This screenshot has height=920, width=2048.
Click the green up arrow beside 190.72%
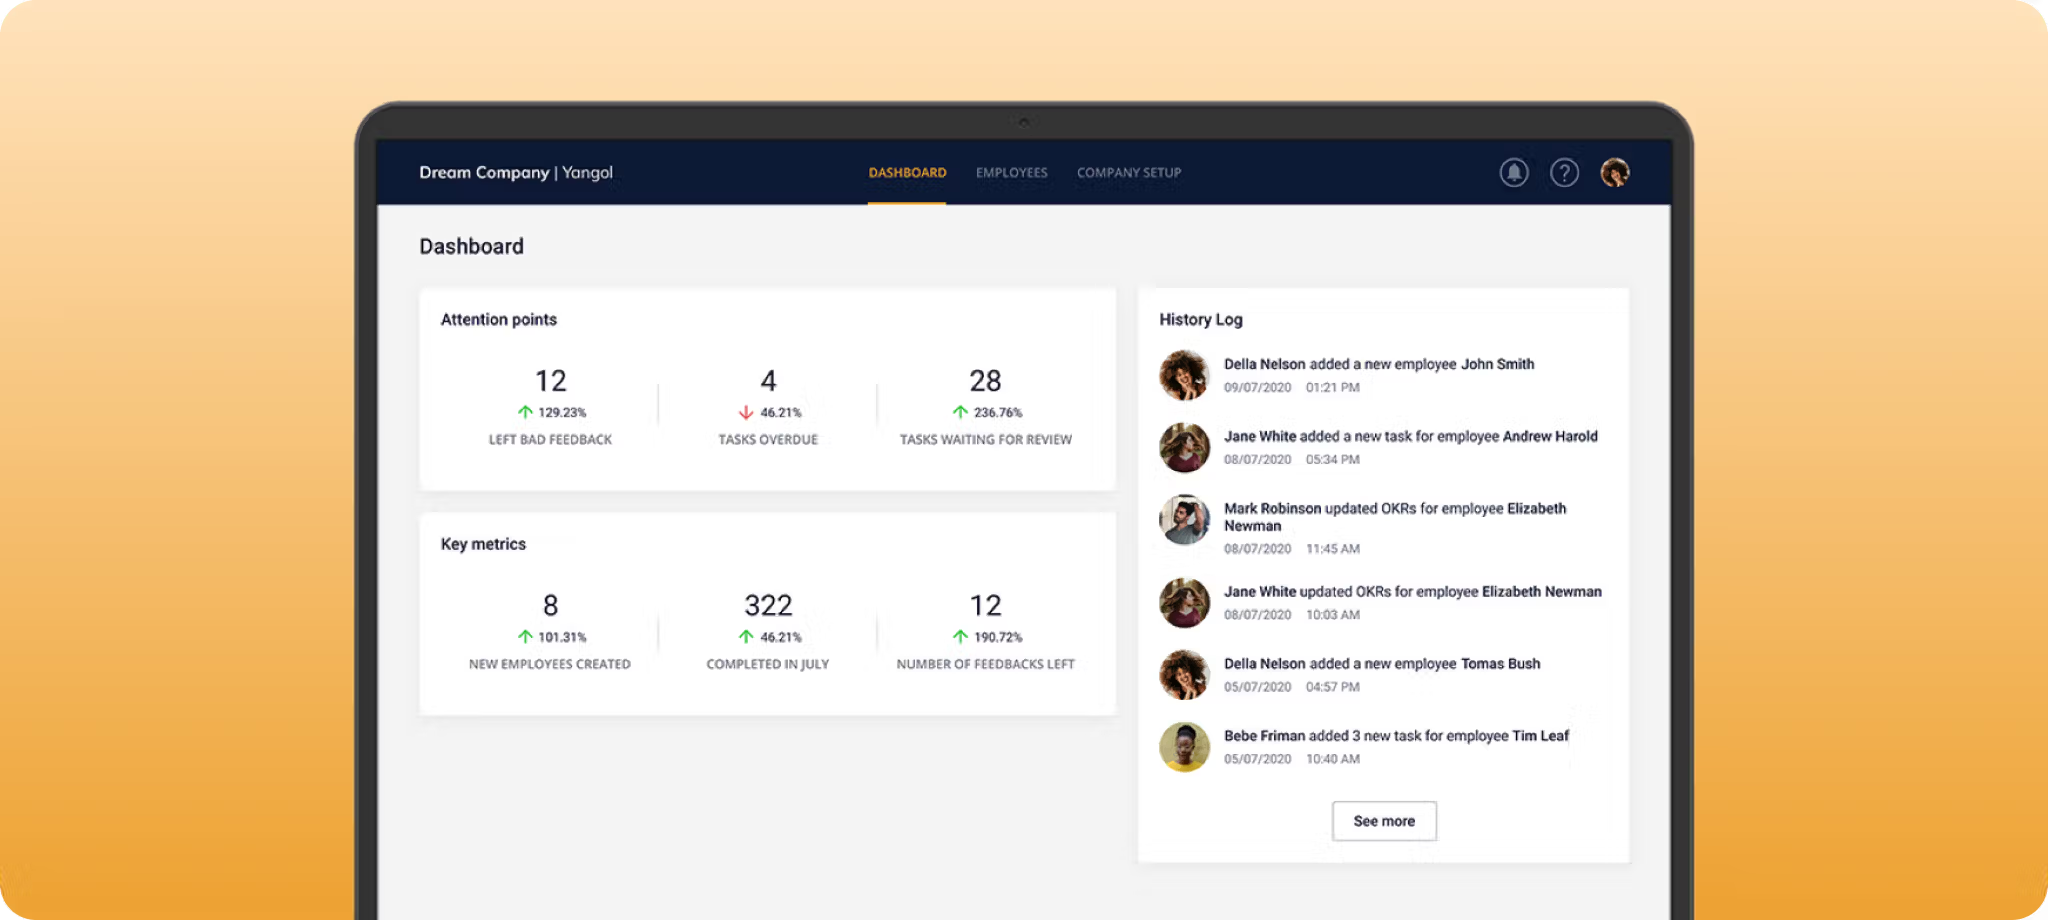tap(960, 637)
